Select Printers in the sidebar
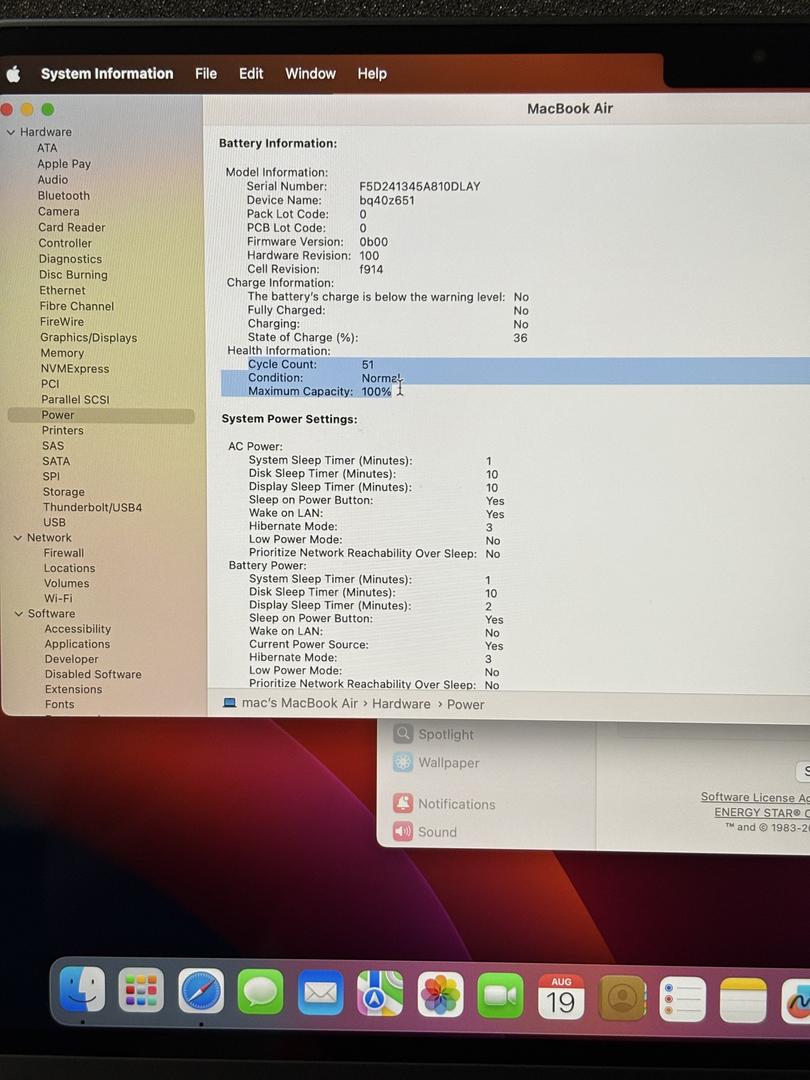 pos(62,430)
